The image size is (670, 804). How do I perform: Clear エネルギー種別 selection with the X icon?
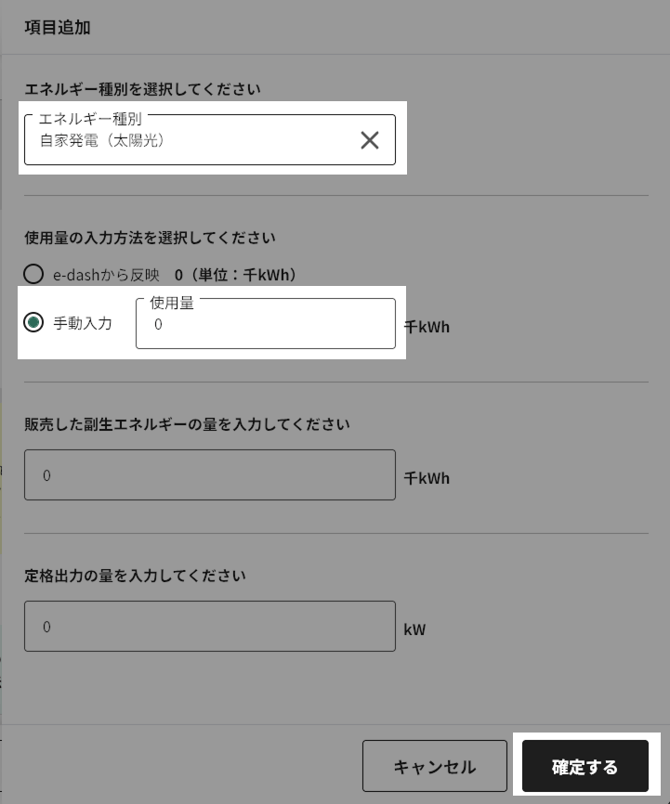[x=370, y=140]
